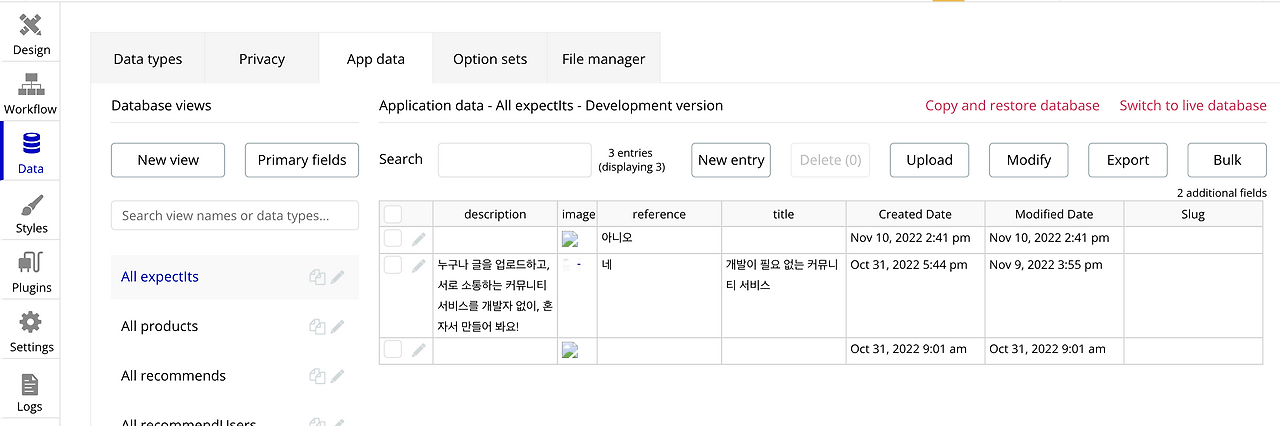
Task: Open the Option sets tab
Action: (x=490, y=59)
